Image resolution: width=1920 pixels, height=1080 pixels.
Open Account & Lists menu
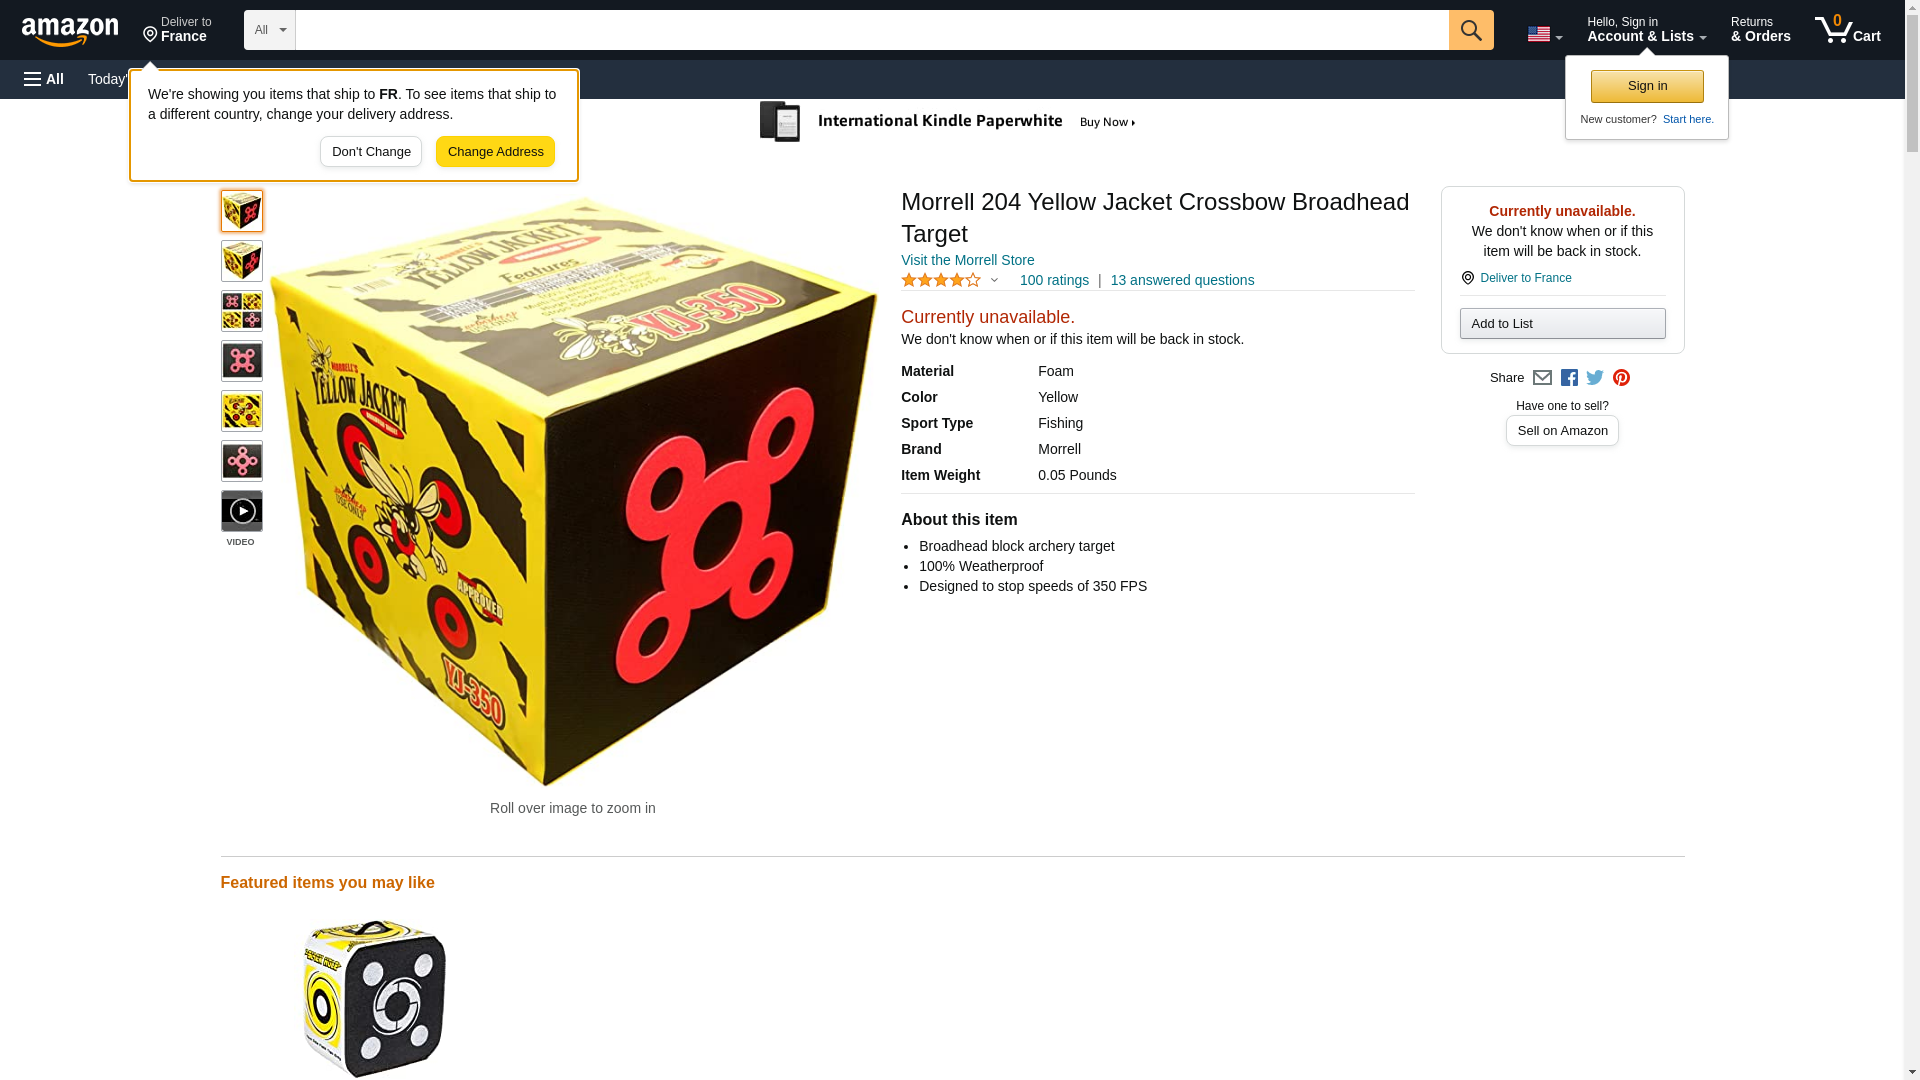coord(1646,30)
